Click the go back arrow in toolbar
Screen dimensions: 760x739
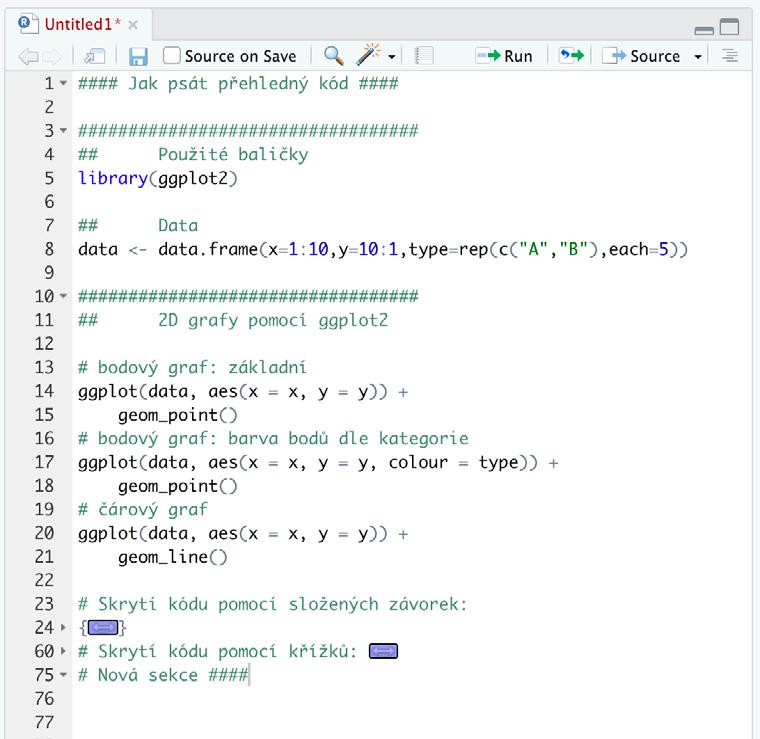(28, 57)
